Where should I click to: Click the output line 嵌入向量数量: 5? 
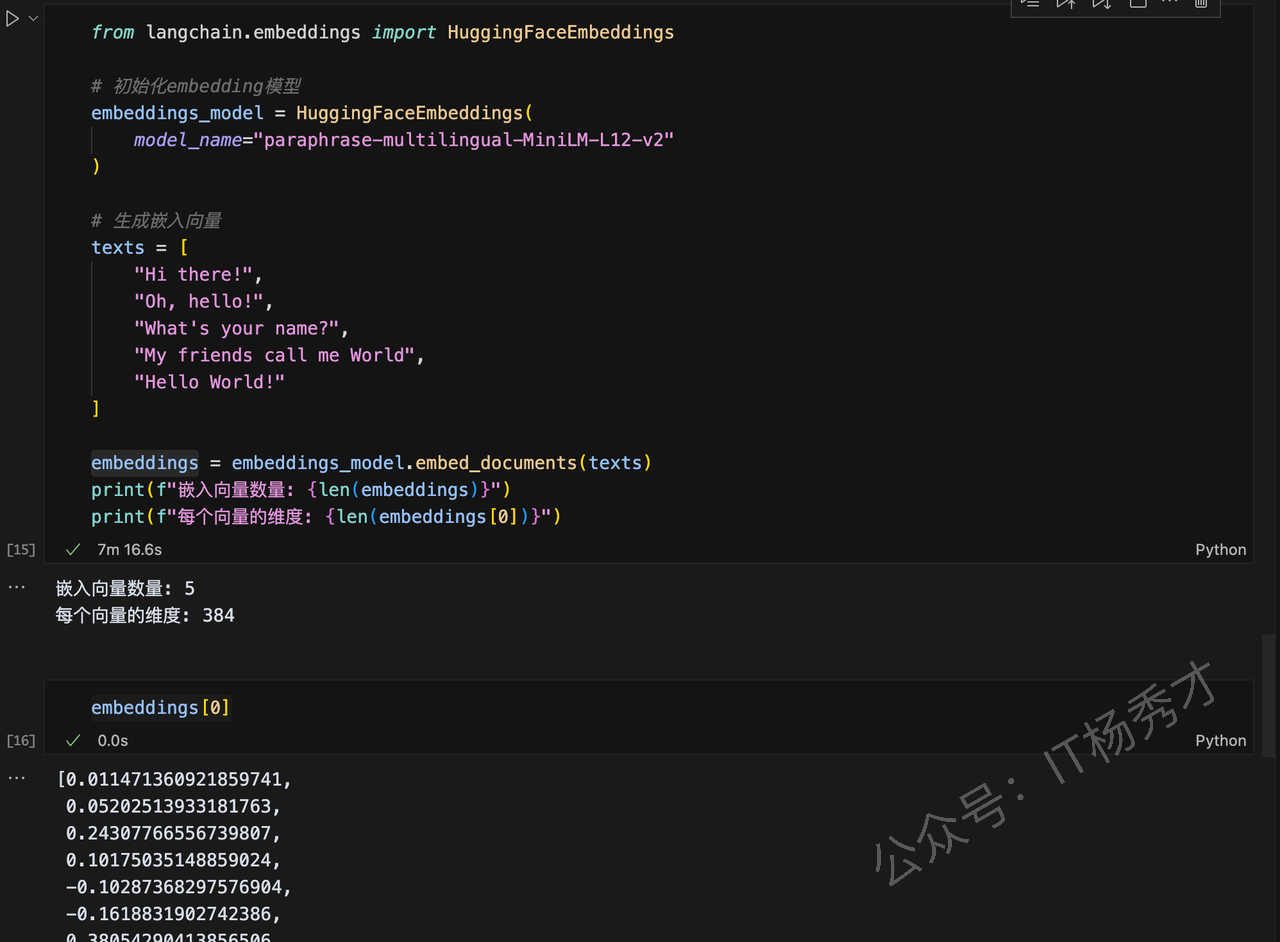coord(125,589)
